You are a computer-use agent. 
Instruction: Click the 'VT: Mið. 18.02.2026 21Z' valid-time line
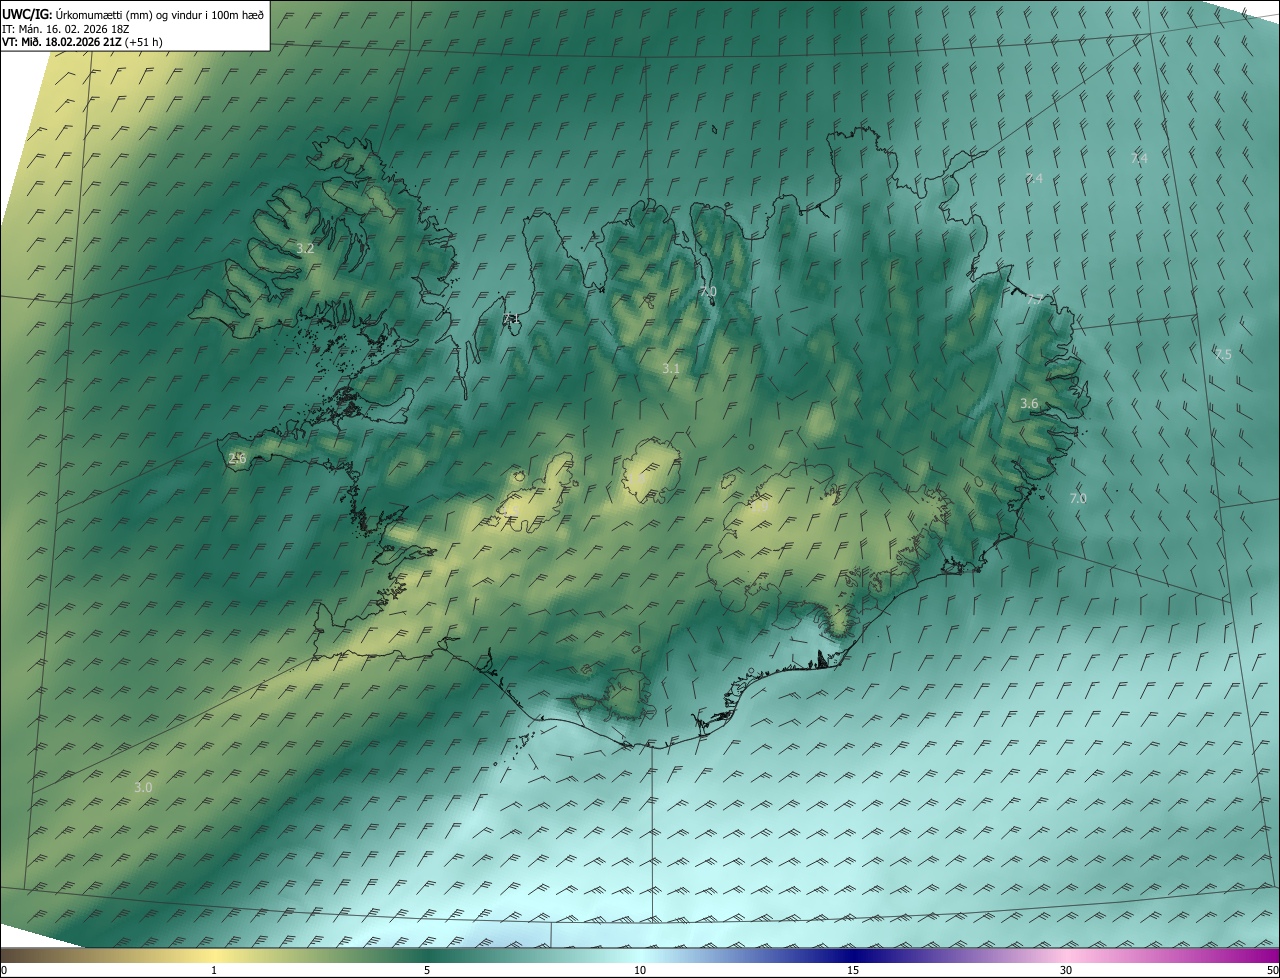[82, 42]
